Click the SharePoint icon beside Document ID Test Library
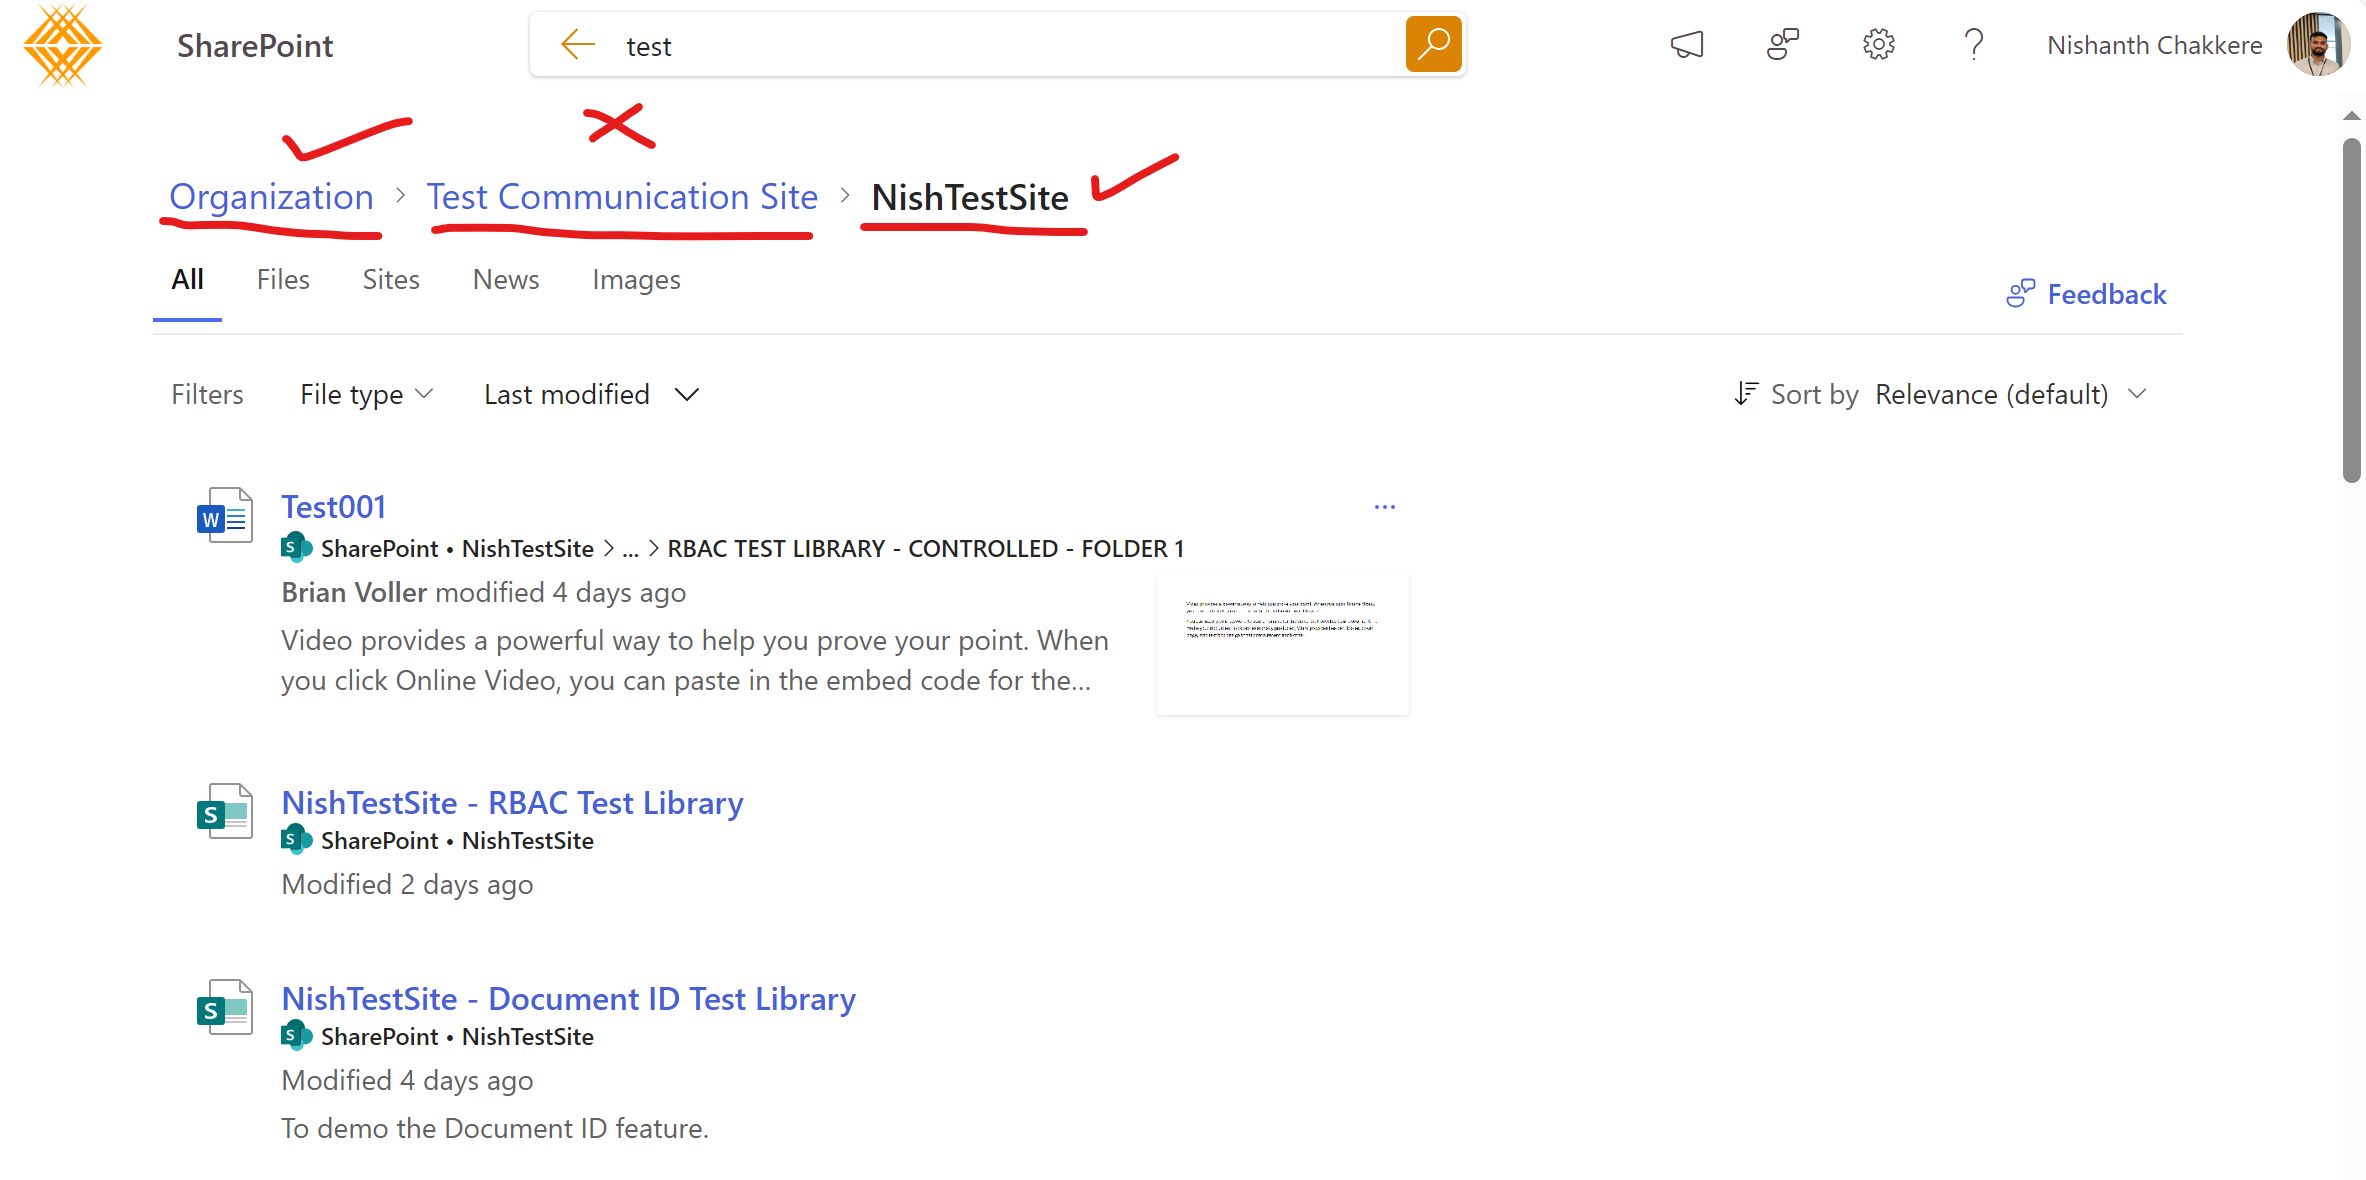2366x1180 pixels. (224, 1007)
